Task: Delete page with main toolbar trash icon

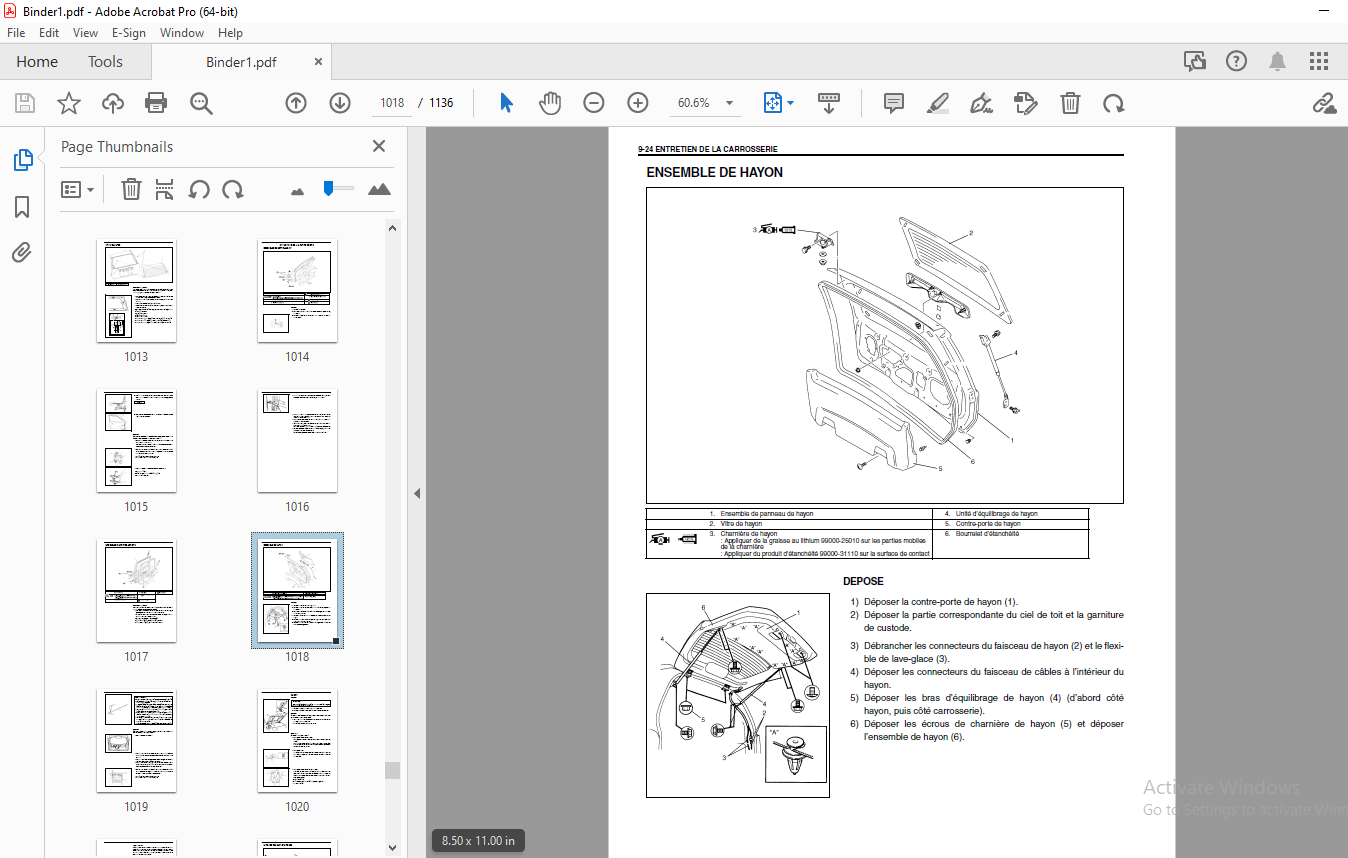Action: pyautogui.click(x=1070, y=103)
